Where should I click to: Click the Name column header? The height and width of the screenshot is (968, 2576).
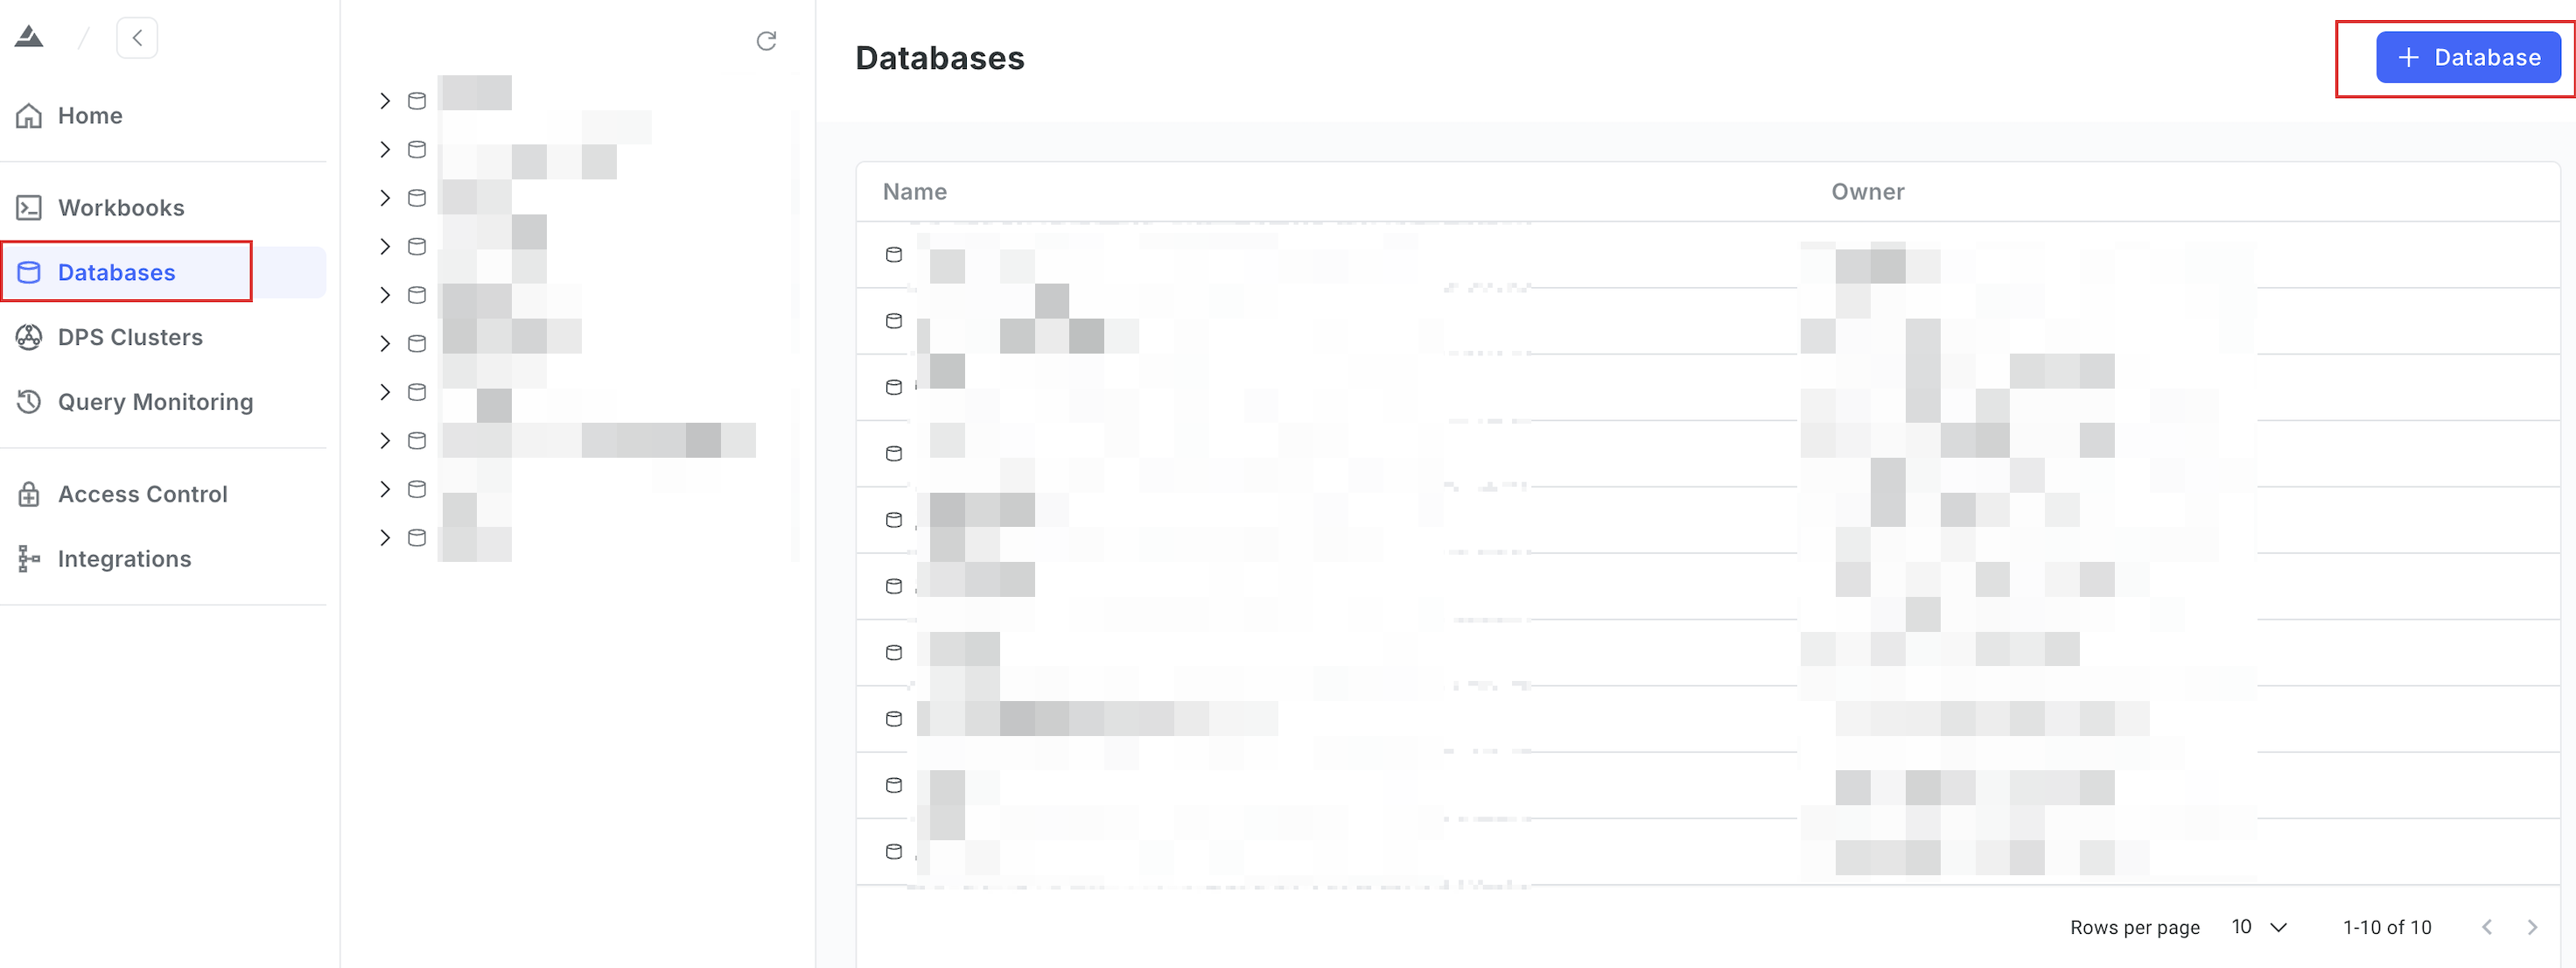tap(914, 192)
